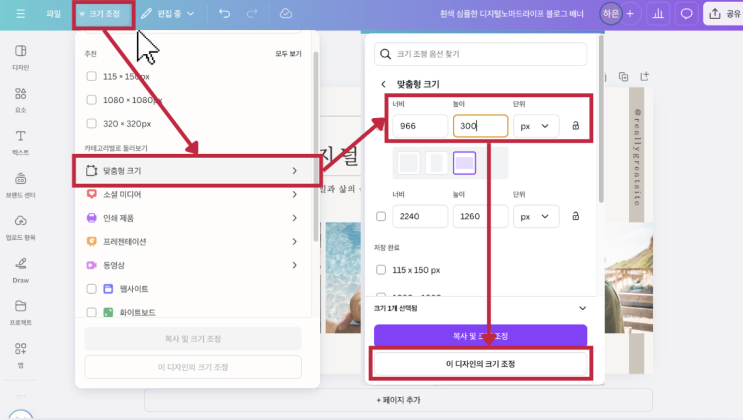
Task: Click the custom size panel scrollbar
Action: point(601,119)
